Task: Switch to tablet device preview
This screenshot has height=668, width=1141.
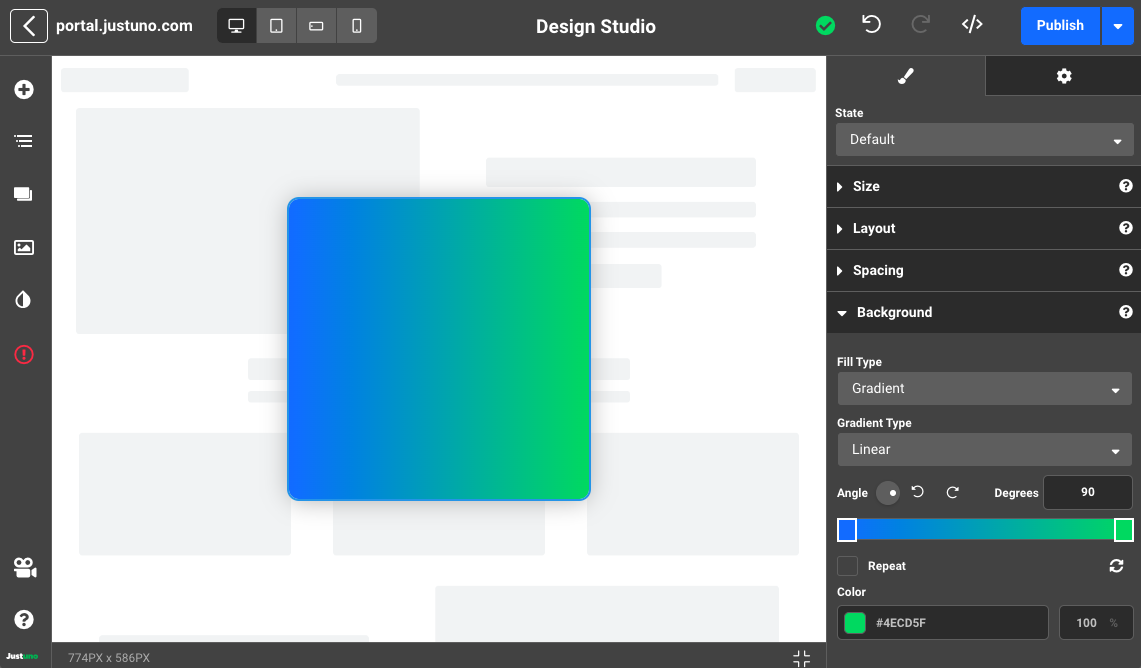Action: 277,26
